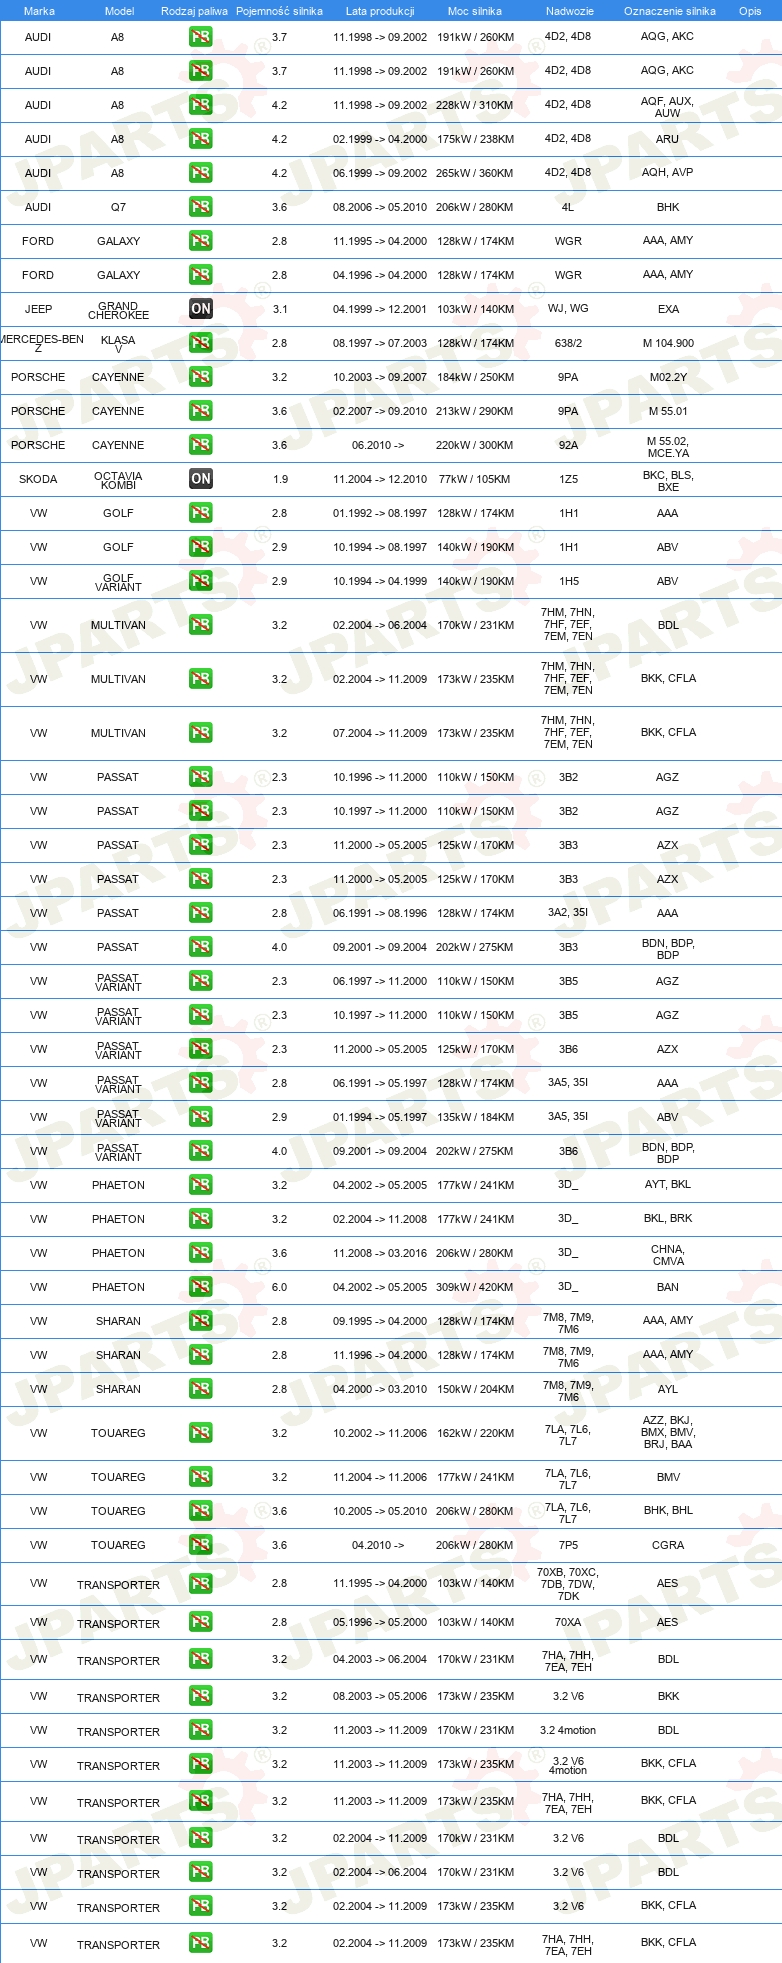Click the PB icon in VW Multivan BDL row
The image size is (782, 1963).
click(201, 625)
